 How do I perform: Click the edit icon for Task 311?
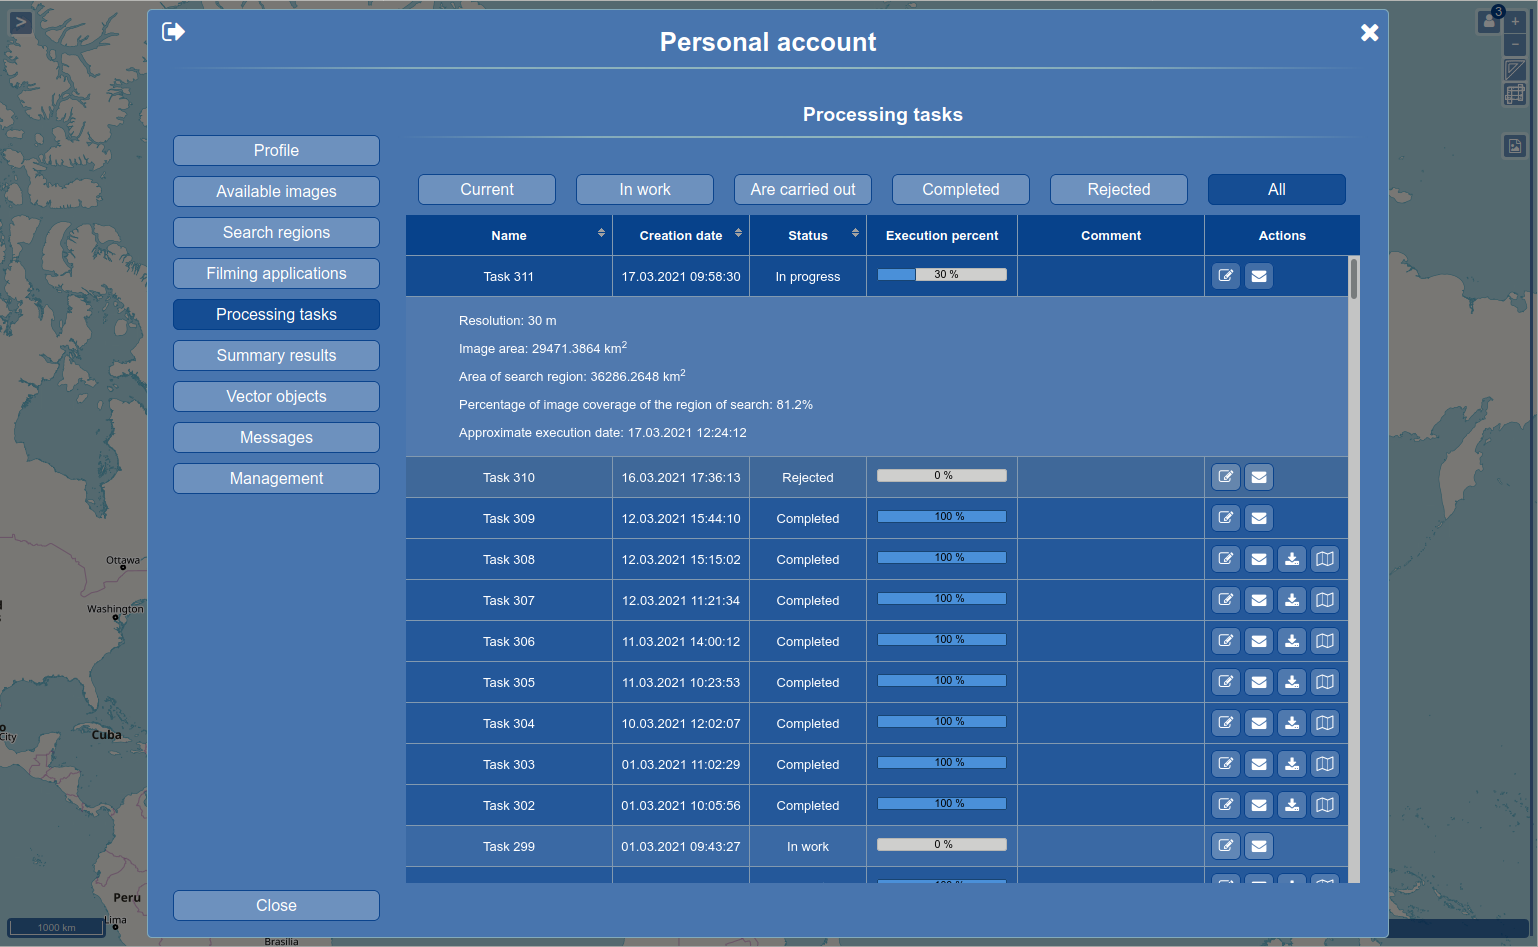[1226, 276]
